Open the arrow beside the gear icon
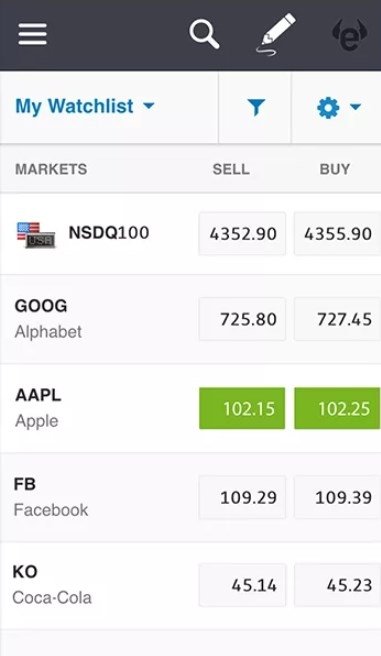The image size is (381, 656). 355,107
